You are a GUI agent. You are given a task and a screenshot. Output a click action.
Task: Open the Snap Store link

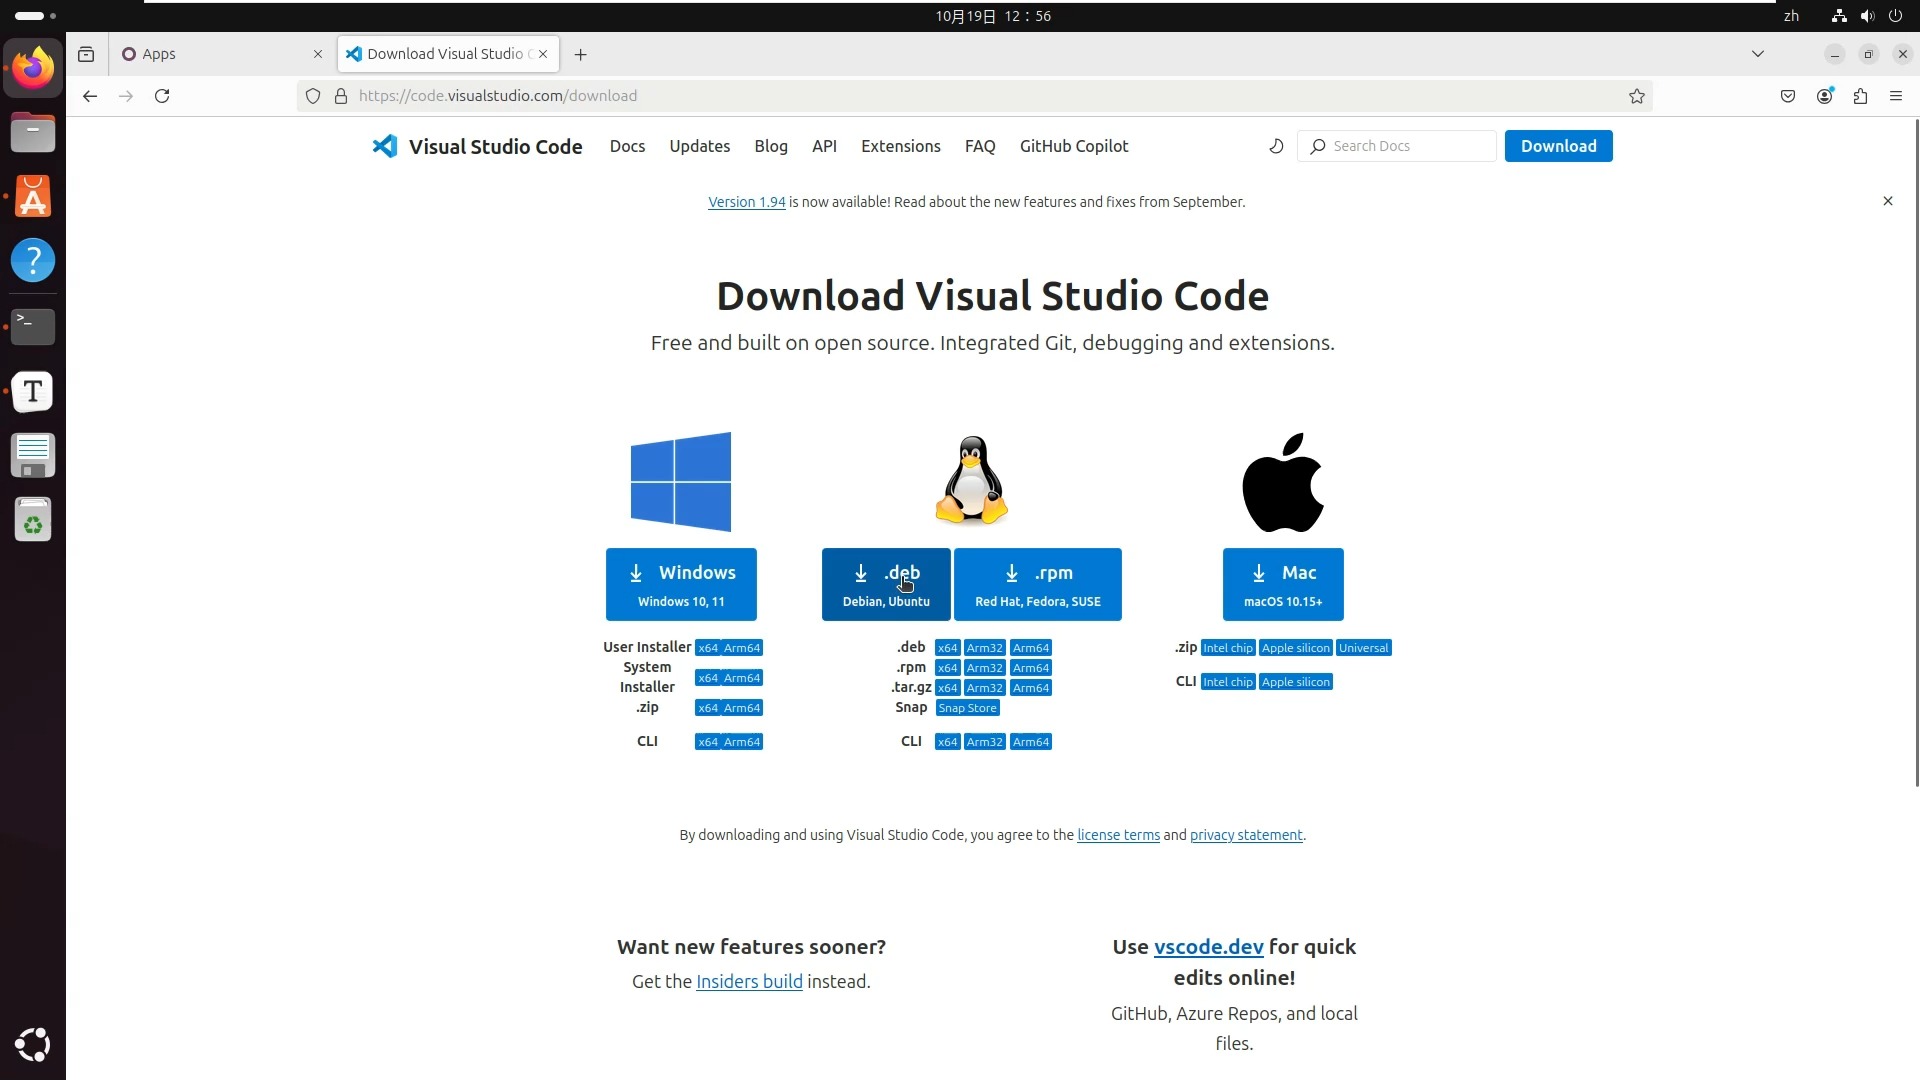click(967, 708)
